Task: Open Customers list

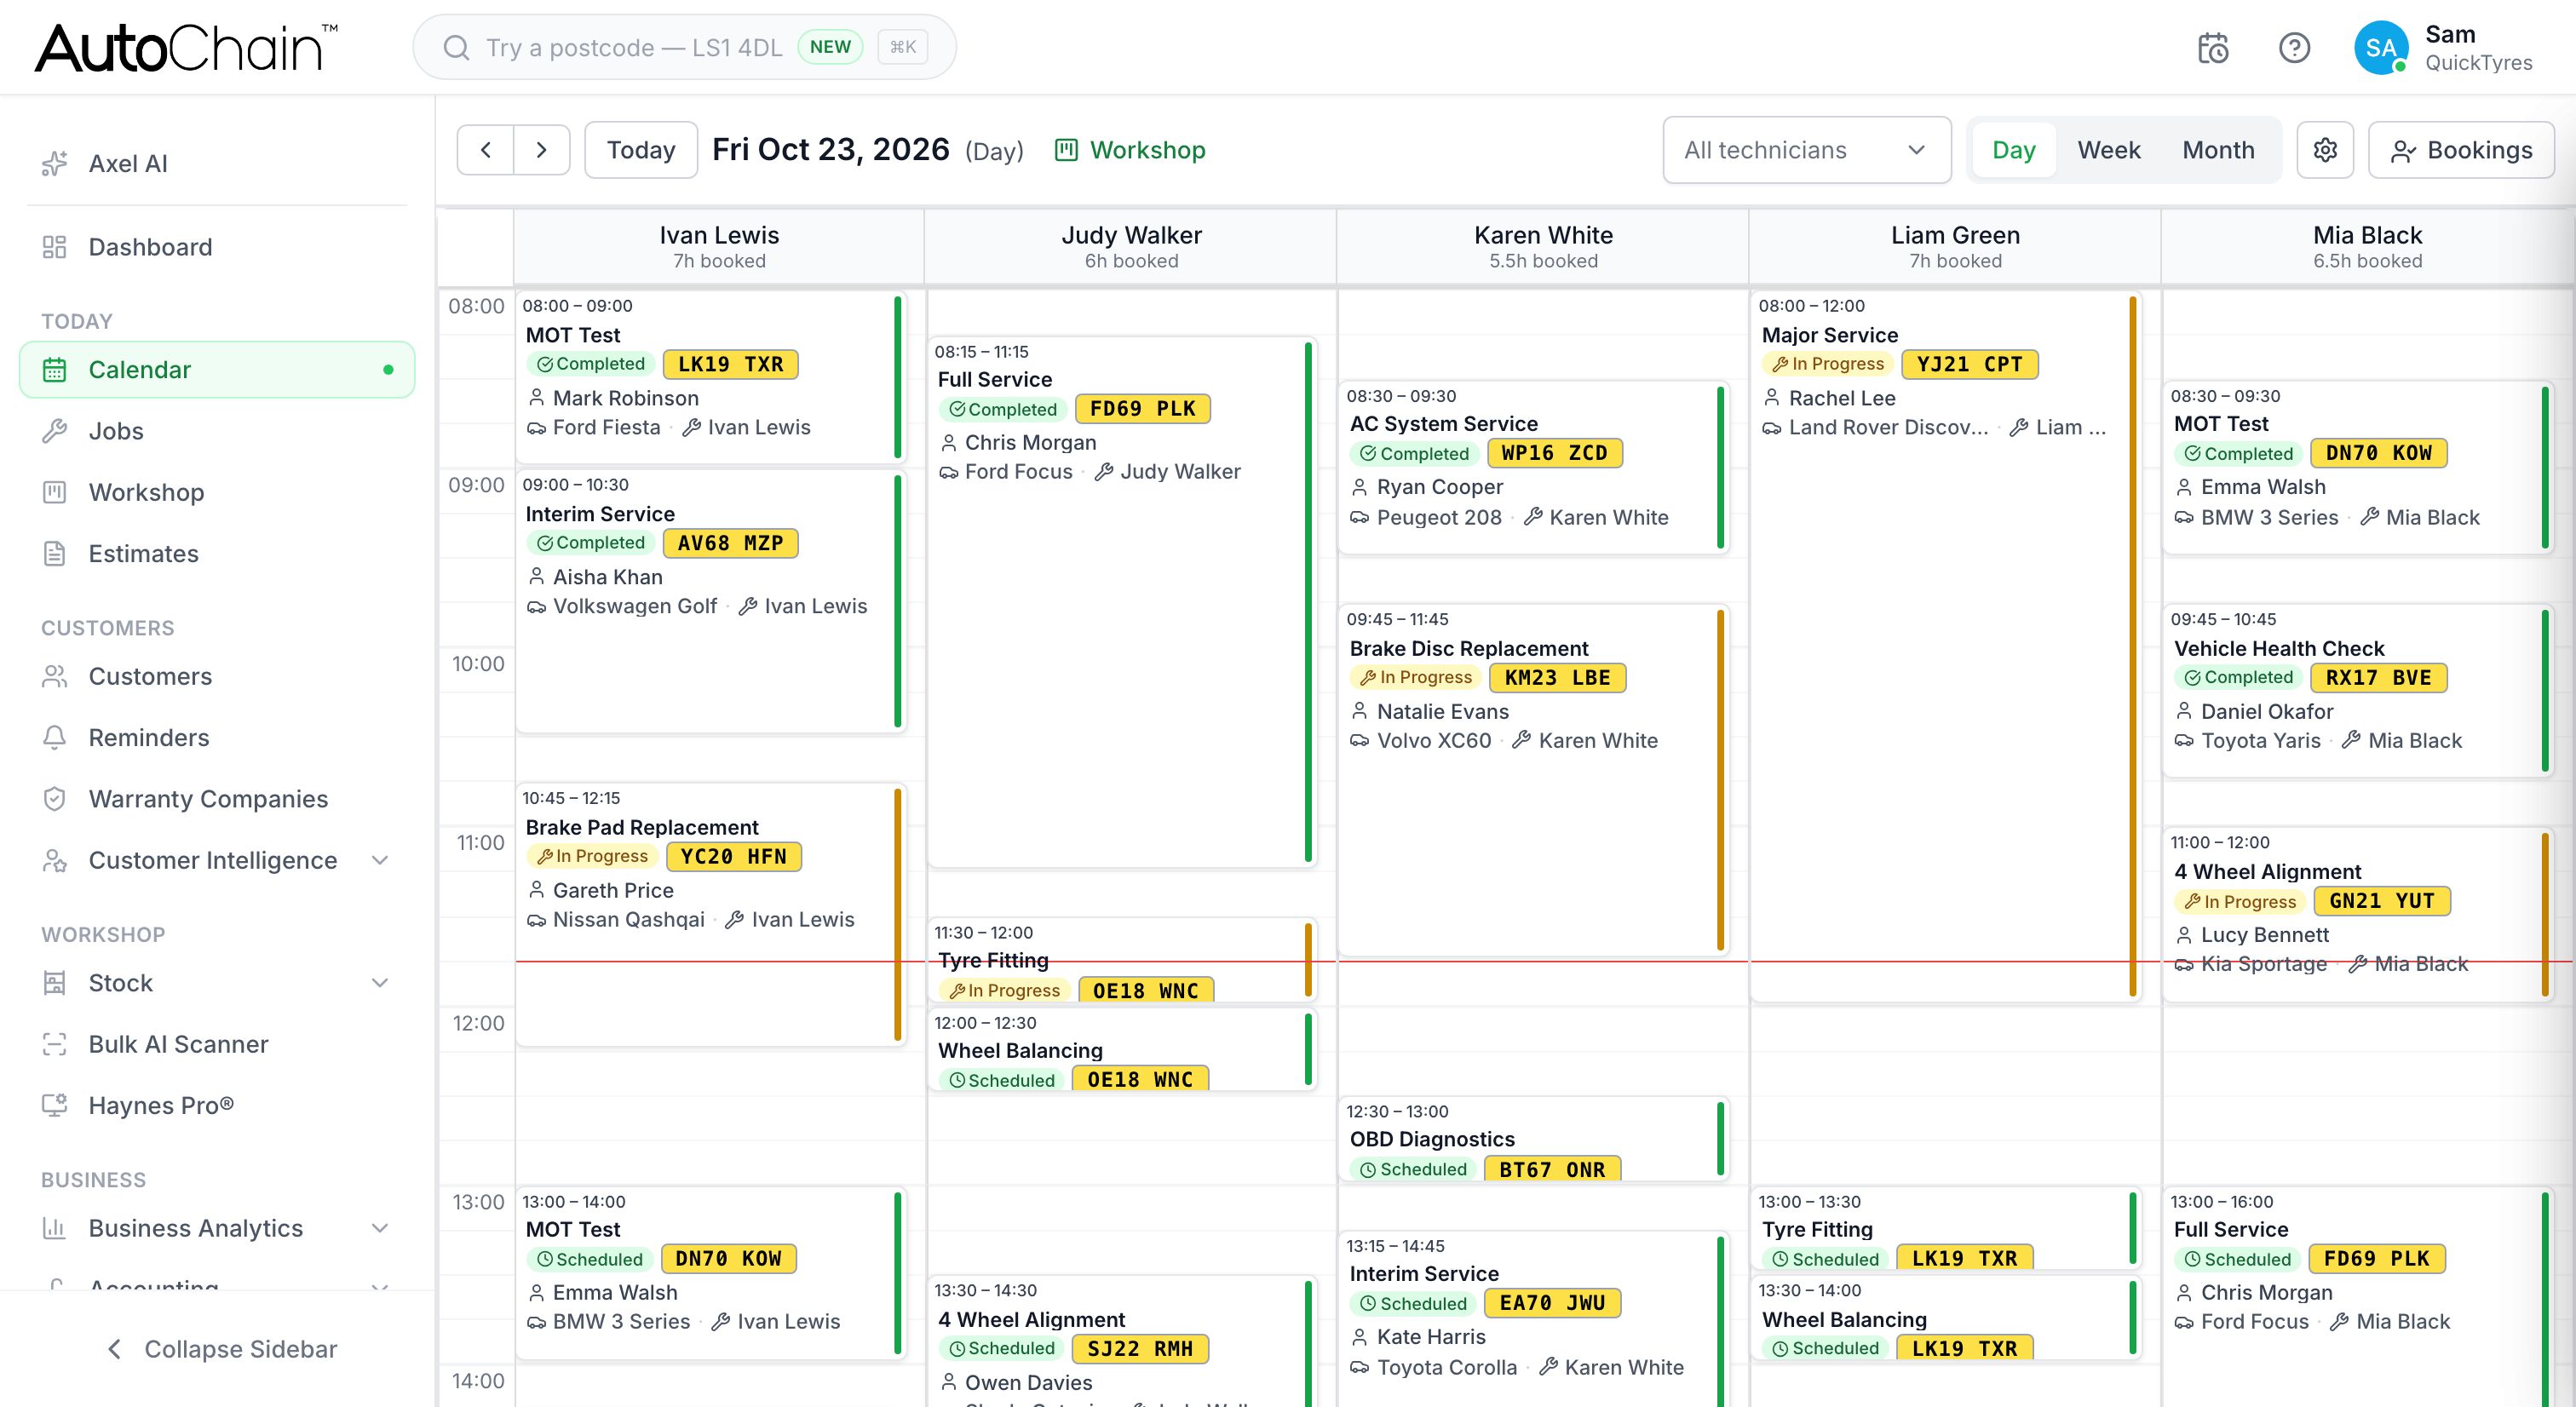Action: tap(217, 676)
